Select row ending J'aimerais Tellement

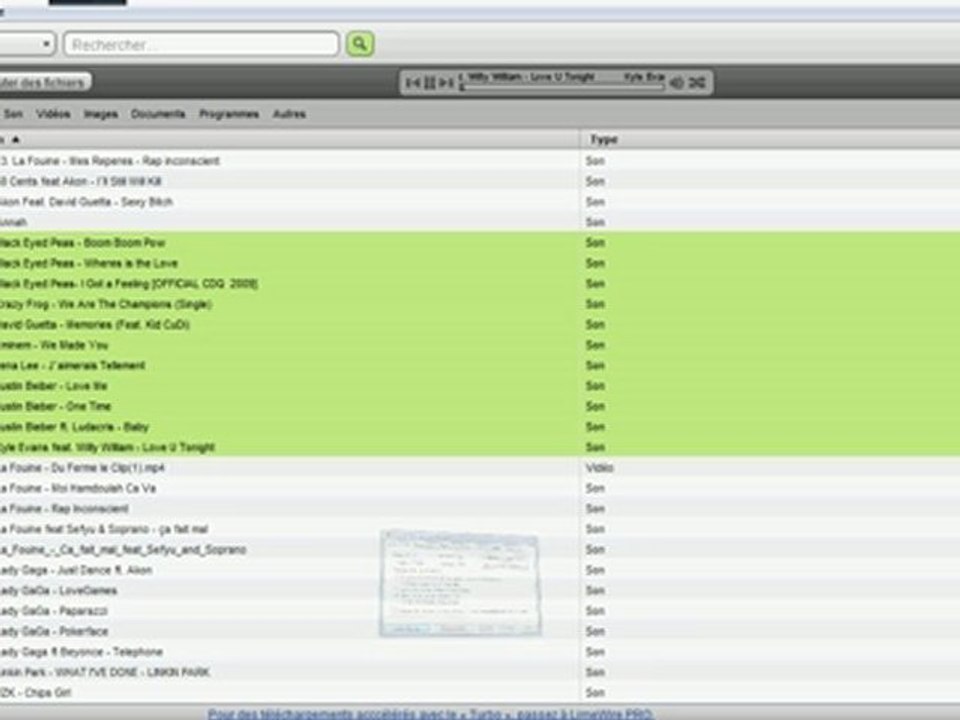click(480, 366)
